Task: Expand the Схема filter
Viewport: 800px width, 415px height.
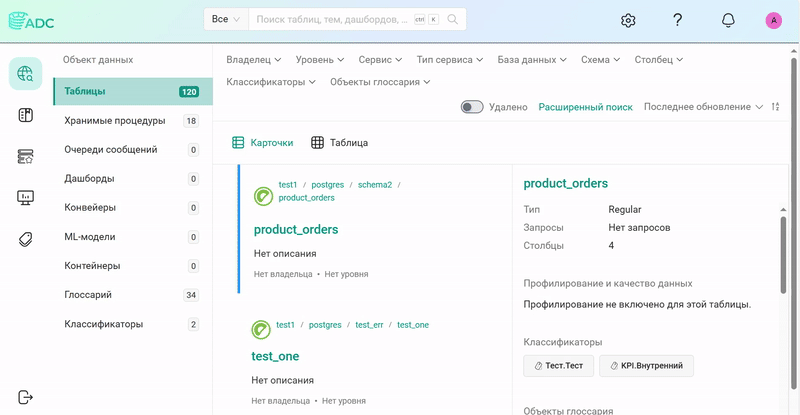Action: [x=601, y=60]
